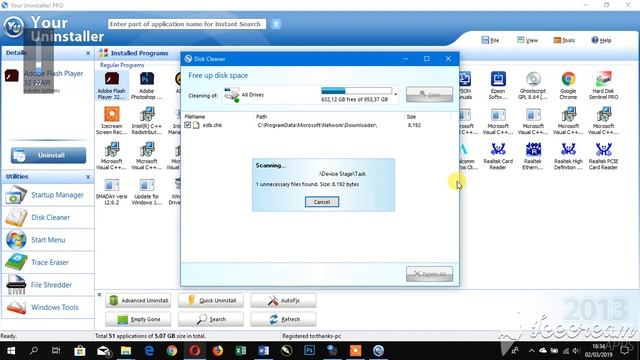Uncheck the edb.chk file checkbox
This screenshot has width=640, height=360.
coord(187,125)
